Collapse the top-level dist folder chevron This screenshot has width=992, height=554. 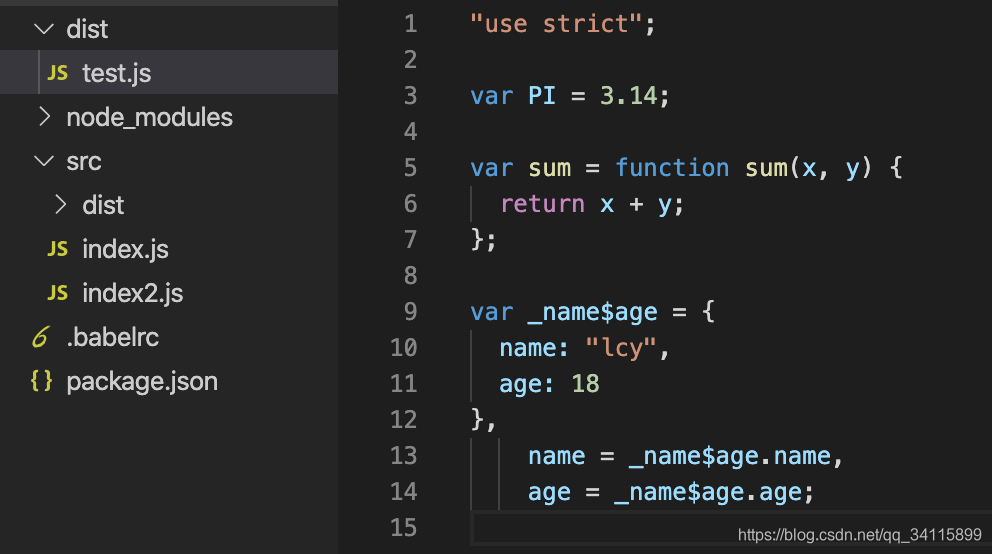(x=44, y=29)
